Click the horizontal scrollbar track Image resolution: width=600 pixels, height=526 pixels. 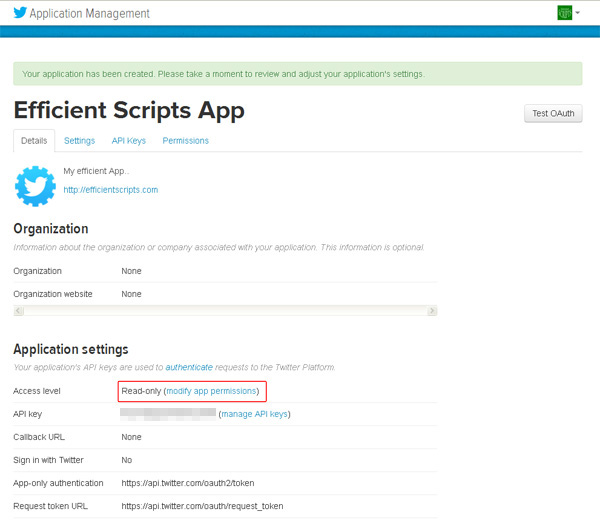pyautogui.click(x=225, y=311)
